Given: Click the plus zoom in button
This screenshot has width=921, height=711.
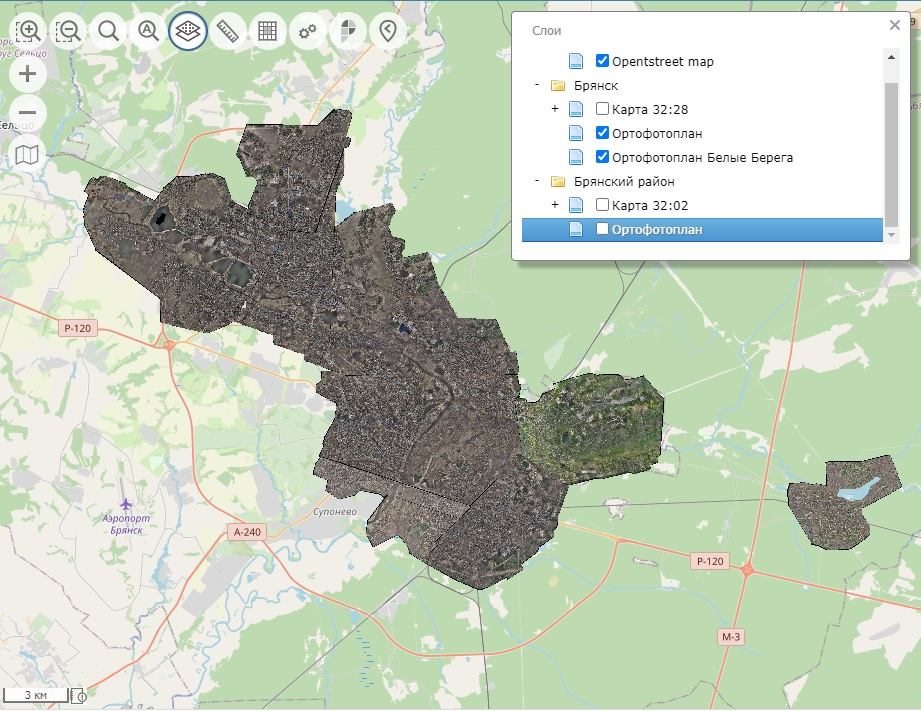Looking at the screenshot, I should (28, 74).
